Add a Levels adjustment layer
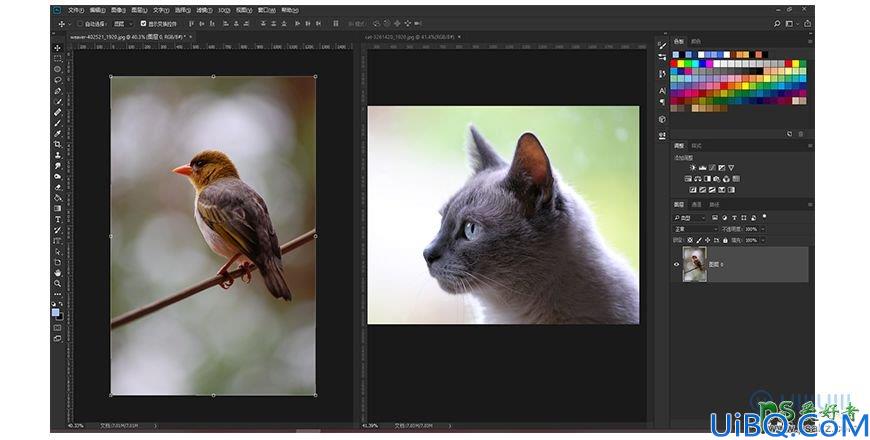The image size is (870, 440). click(x=702, y=168)
